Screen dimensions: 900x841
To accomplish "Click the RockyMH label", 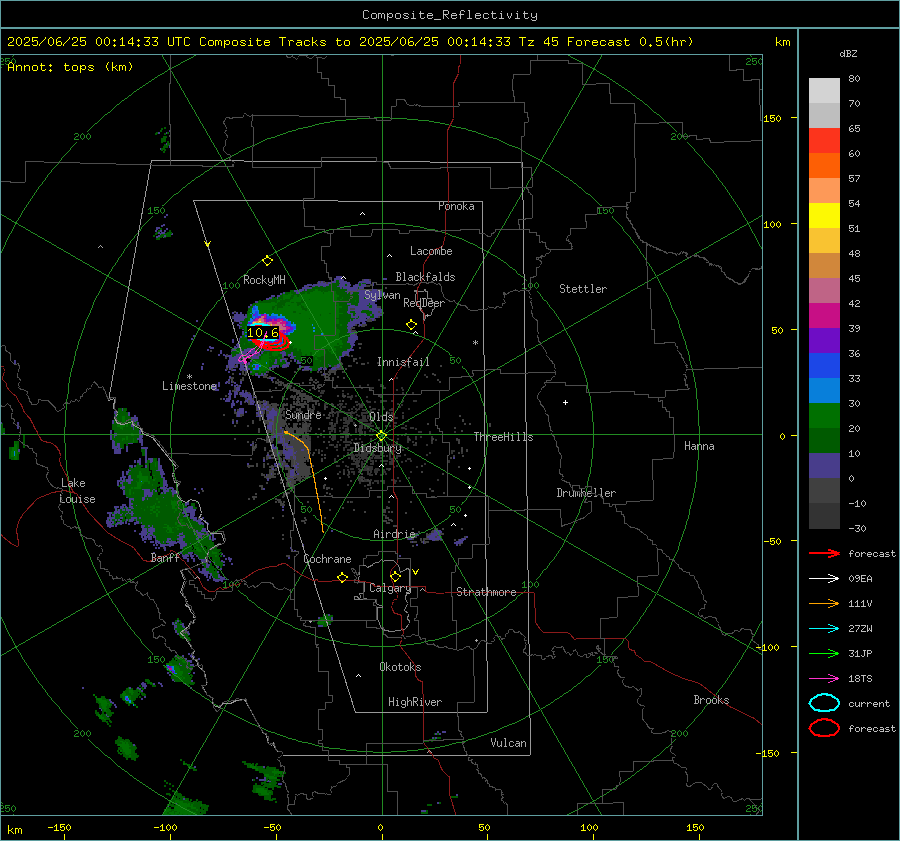I will (x=264, y=280).
